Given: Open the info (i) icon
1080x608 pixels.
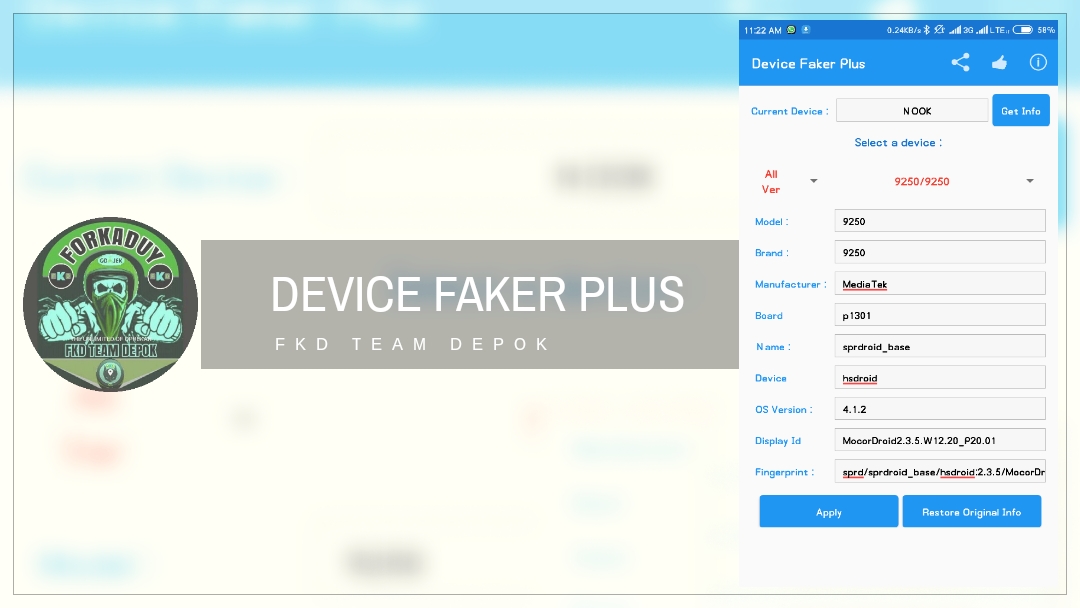Looking at the screenshot, I should pyautogui.click(x=1037, y=62).
